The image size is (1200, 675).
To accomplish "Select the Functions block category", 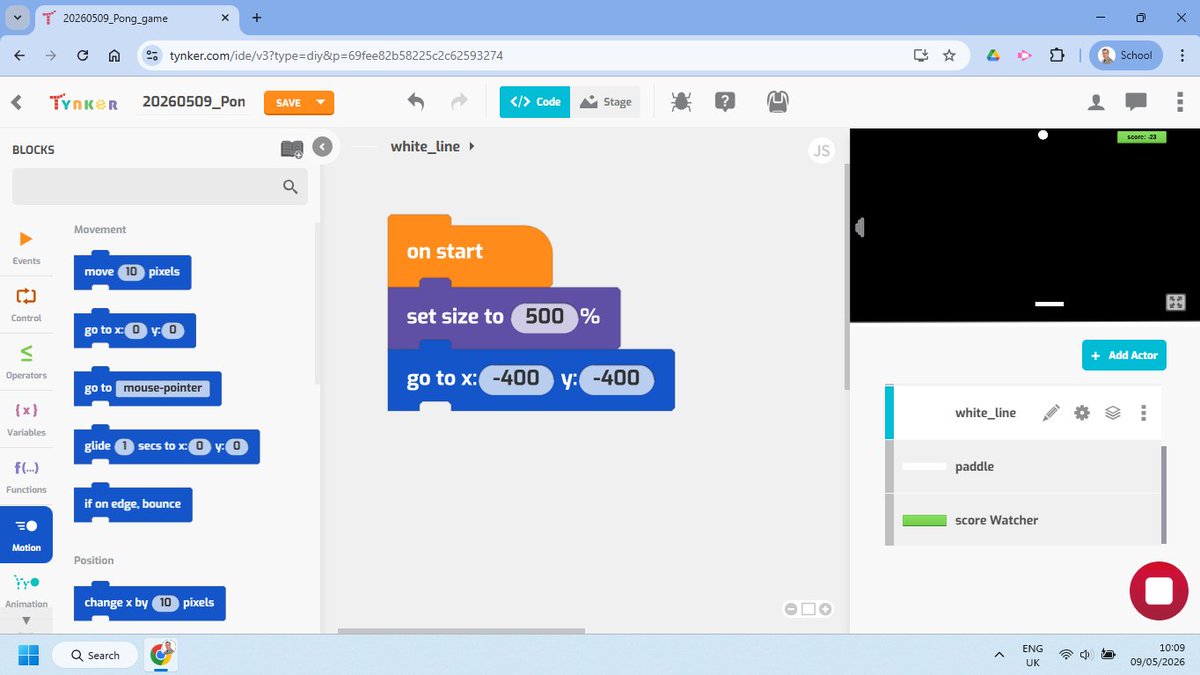I will coord(26,475).
